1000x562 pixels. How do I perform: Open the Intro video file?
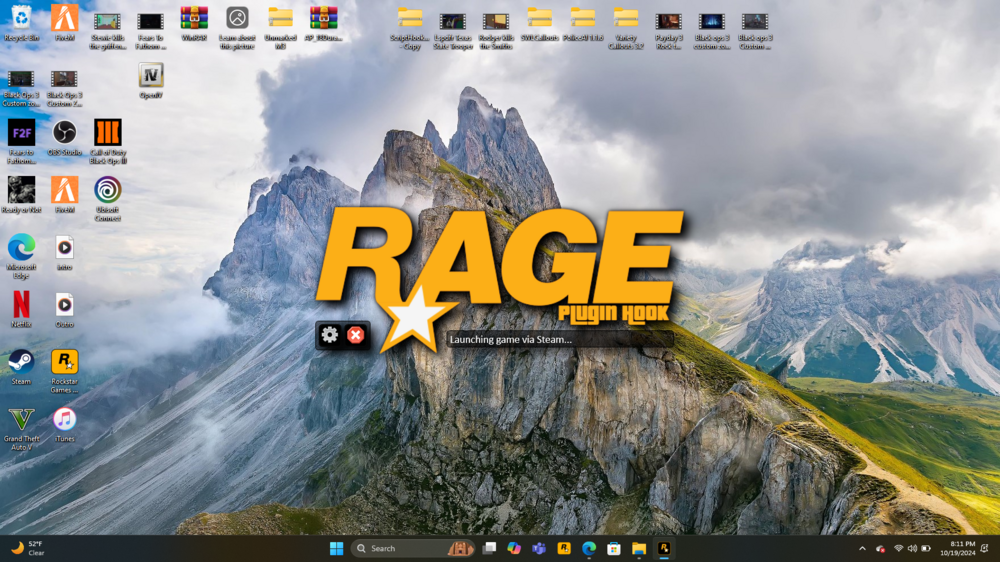click(64, 252)
